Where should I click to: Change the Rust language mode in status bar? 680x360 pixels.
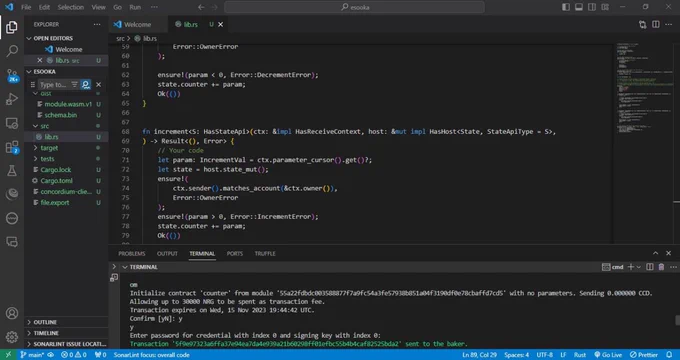pyautogui.click(x=580, y=355)
